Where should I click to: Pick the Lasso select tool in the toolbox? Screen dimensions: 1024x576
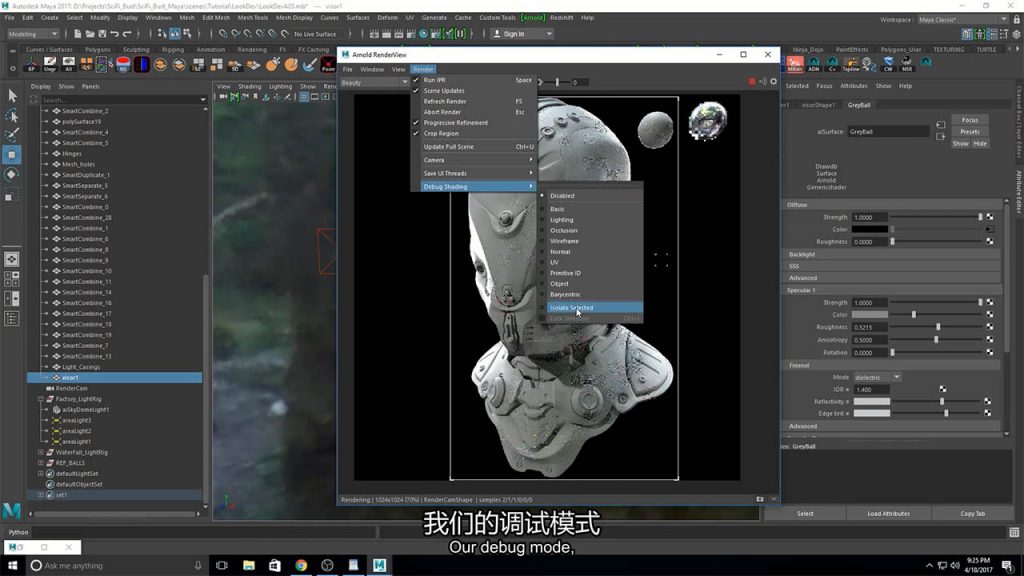[x=12, y=116]
